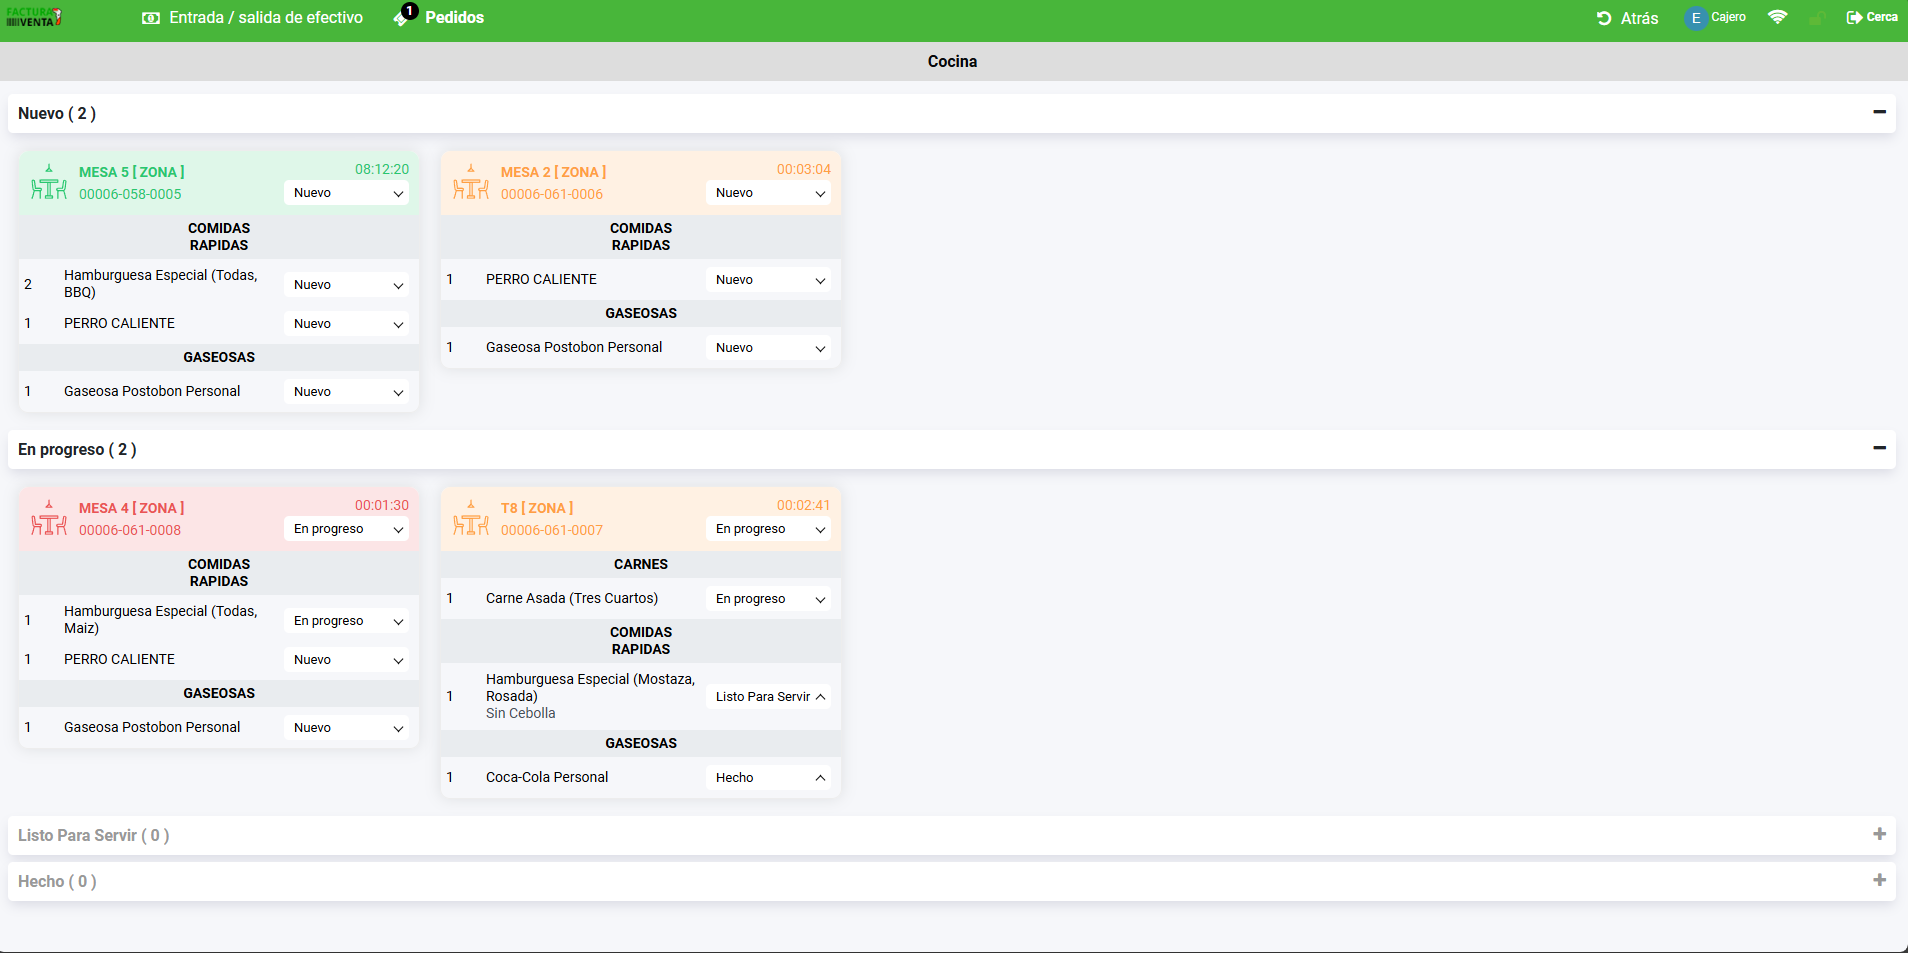The width and height of the screenshot is (1908, 953).
Task: Collapse the Nuevo section with minus button
Action: pos(1879,112)
